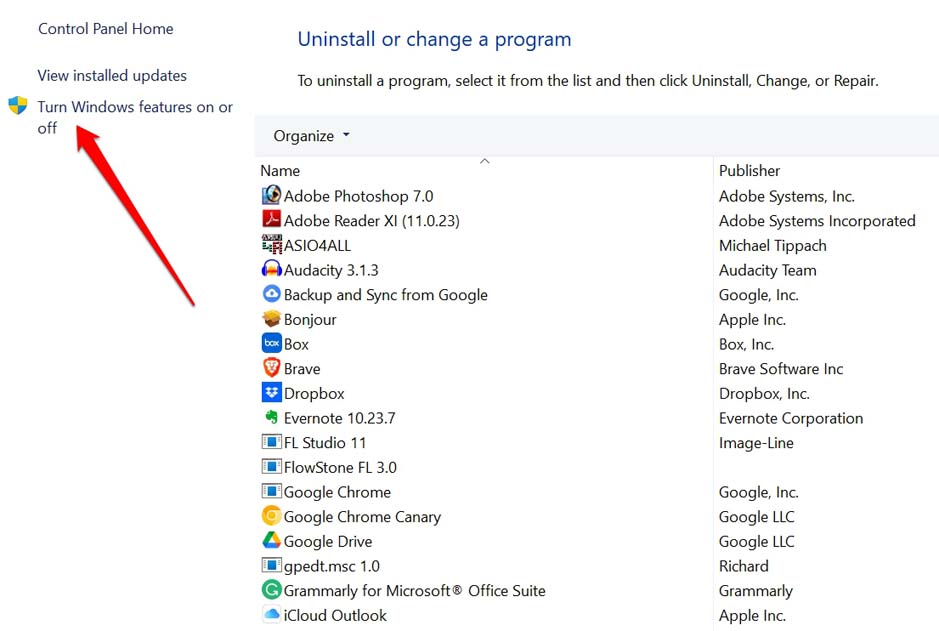Image resolution: width=939 pixels, height=631 pixels.
Task: Select Adobe Photoshop 7.0 in the list
Action: pos(358,196)
